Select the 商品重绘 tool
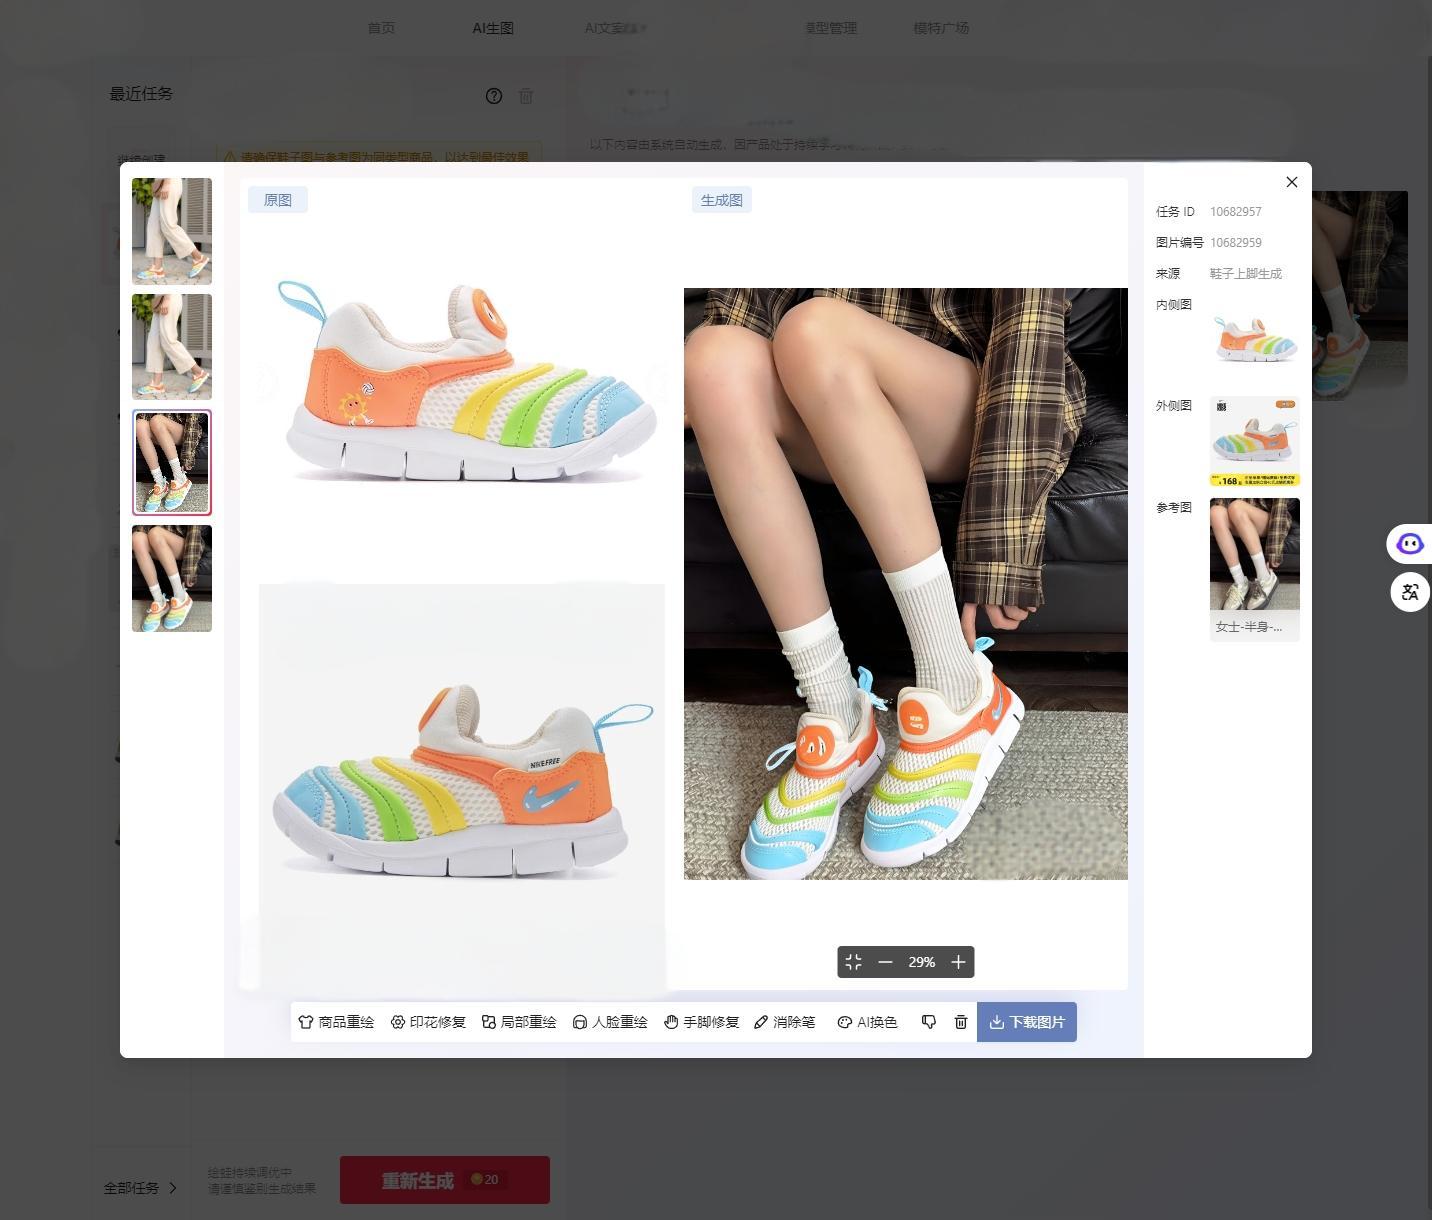Image resolution: width=1432 pixels, height=1220 pixels. click(336, 1022)
